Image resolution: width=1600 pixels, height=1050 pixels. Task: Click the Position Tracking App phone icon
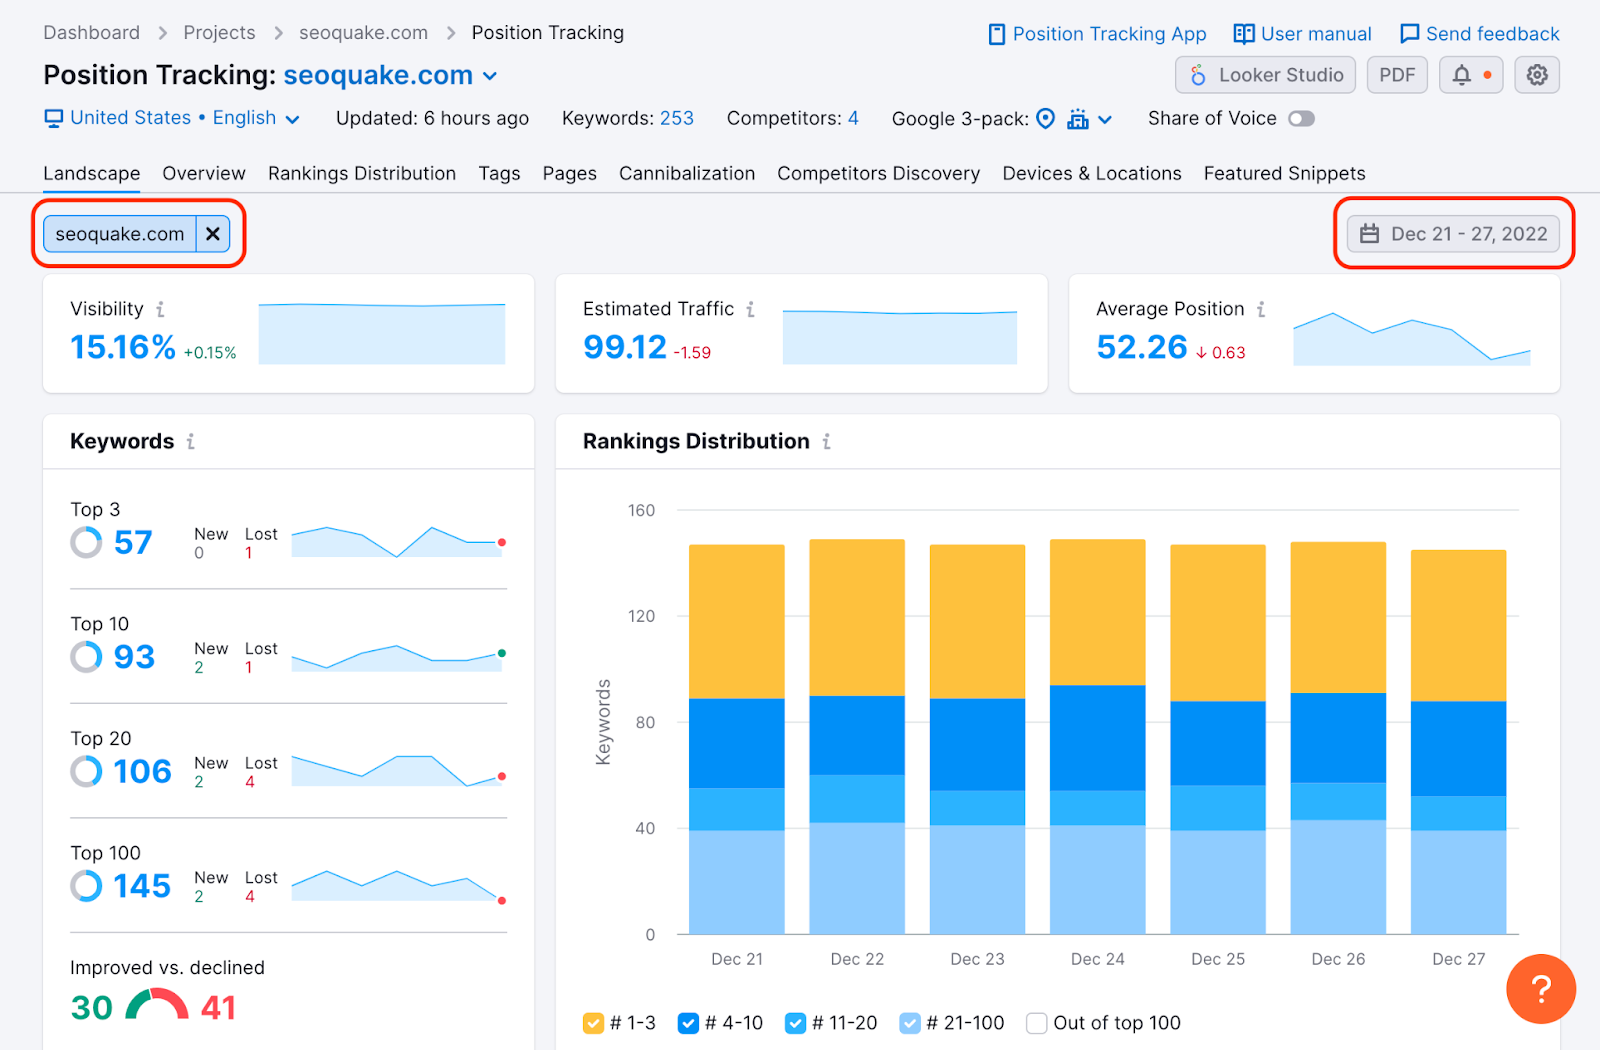tap(996, 34)
